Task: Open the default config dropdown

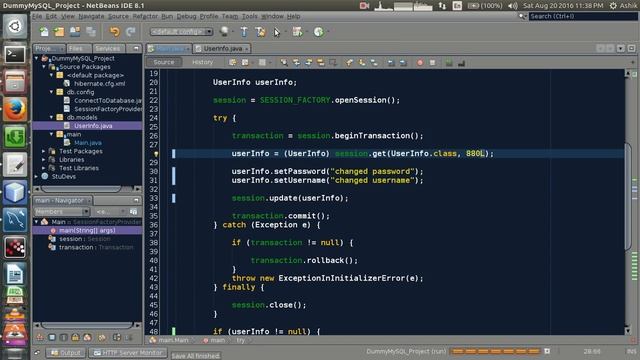Action: click(x=181, y=31)
